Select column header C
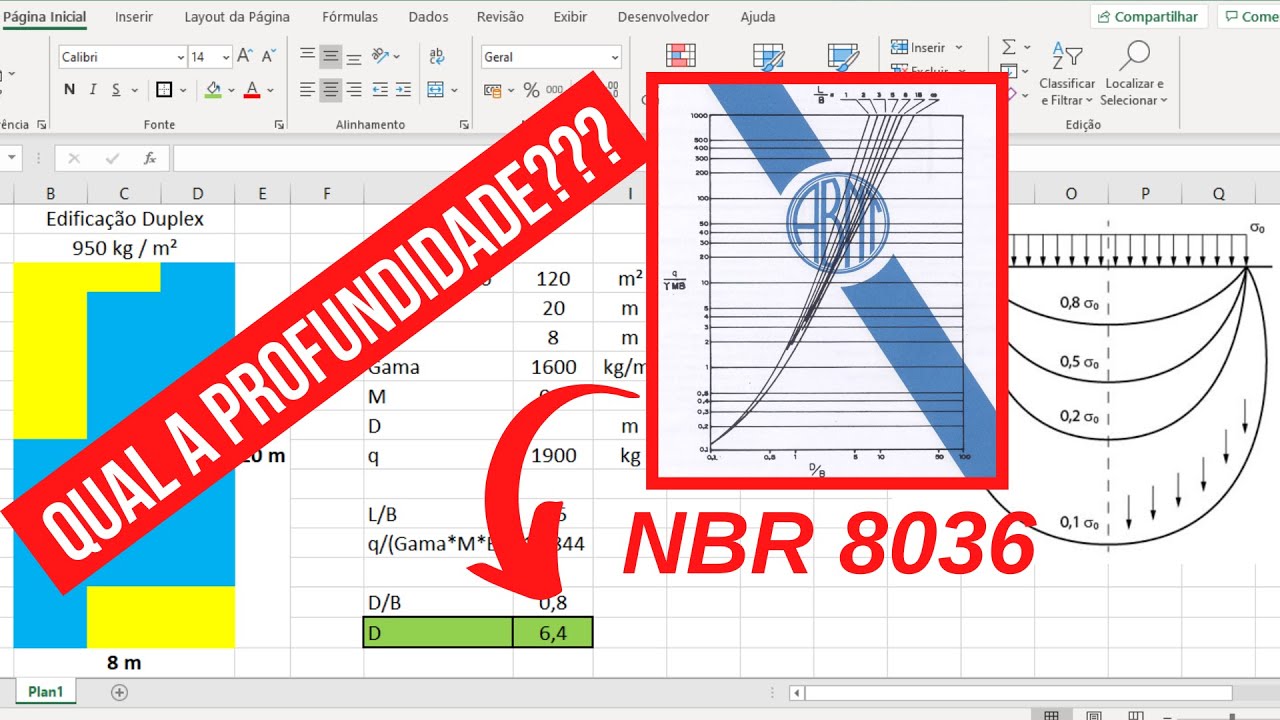 coord(124,193)
